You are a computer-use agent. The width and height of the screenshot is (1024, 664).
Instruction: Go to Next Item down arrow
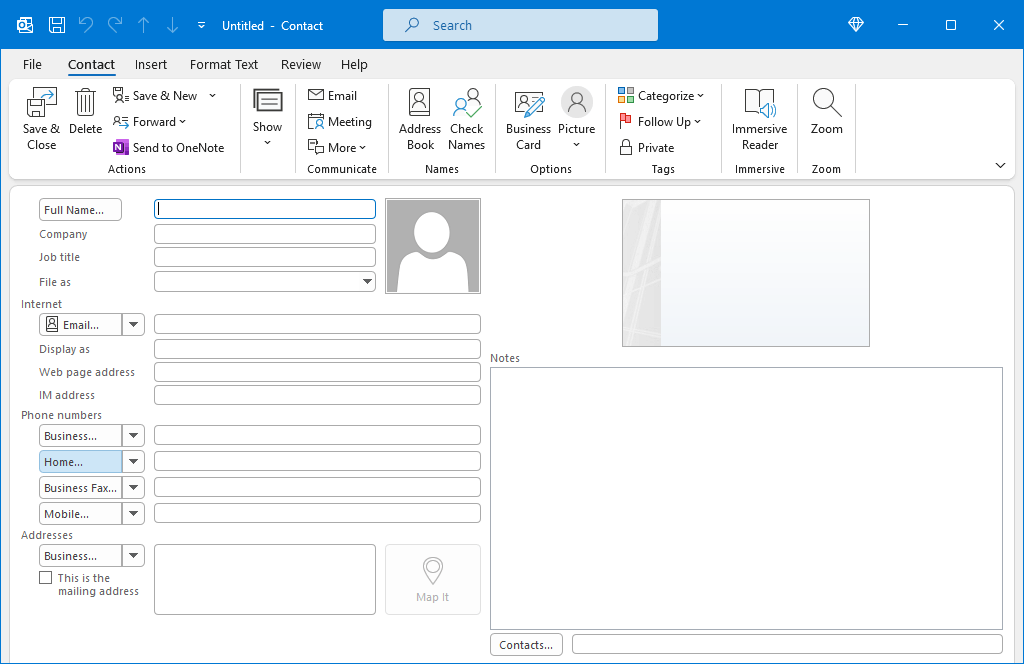(172, 25)
